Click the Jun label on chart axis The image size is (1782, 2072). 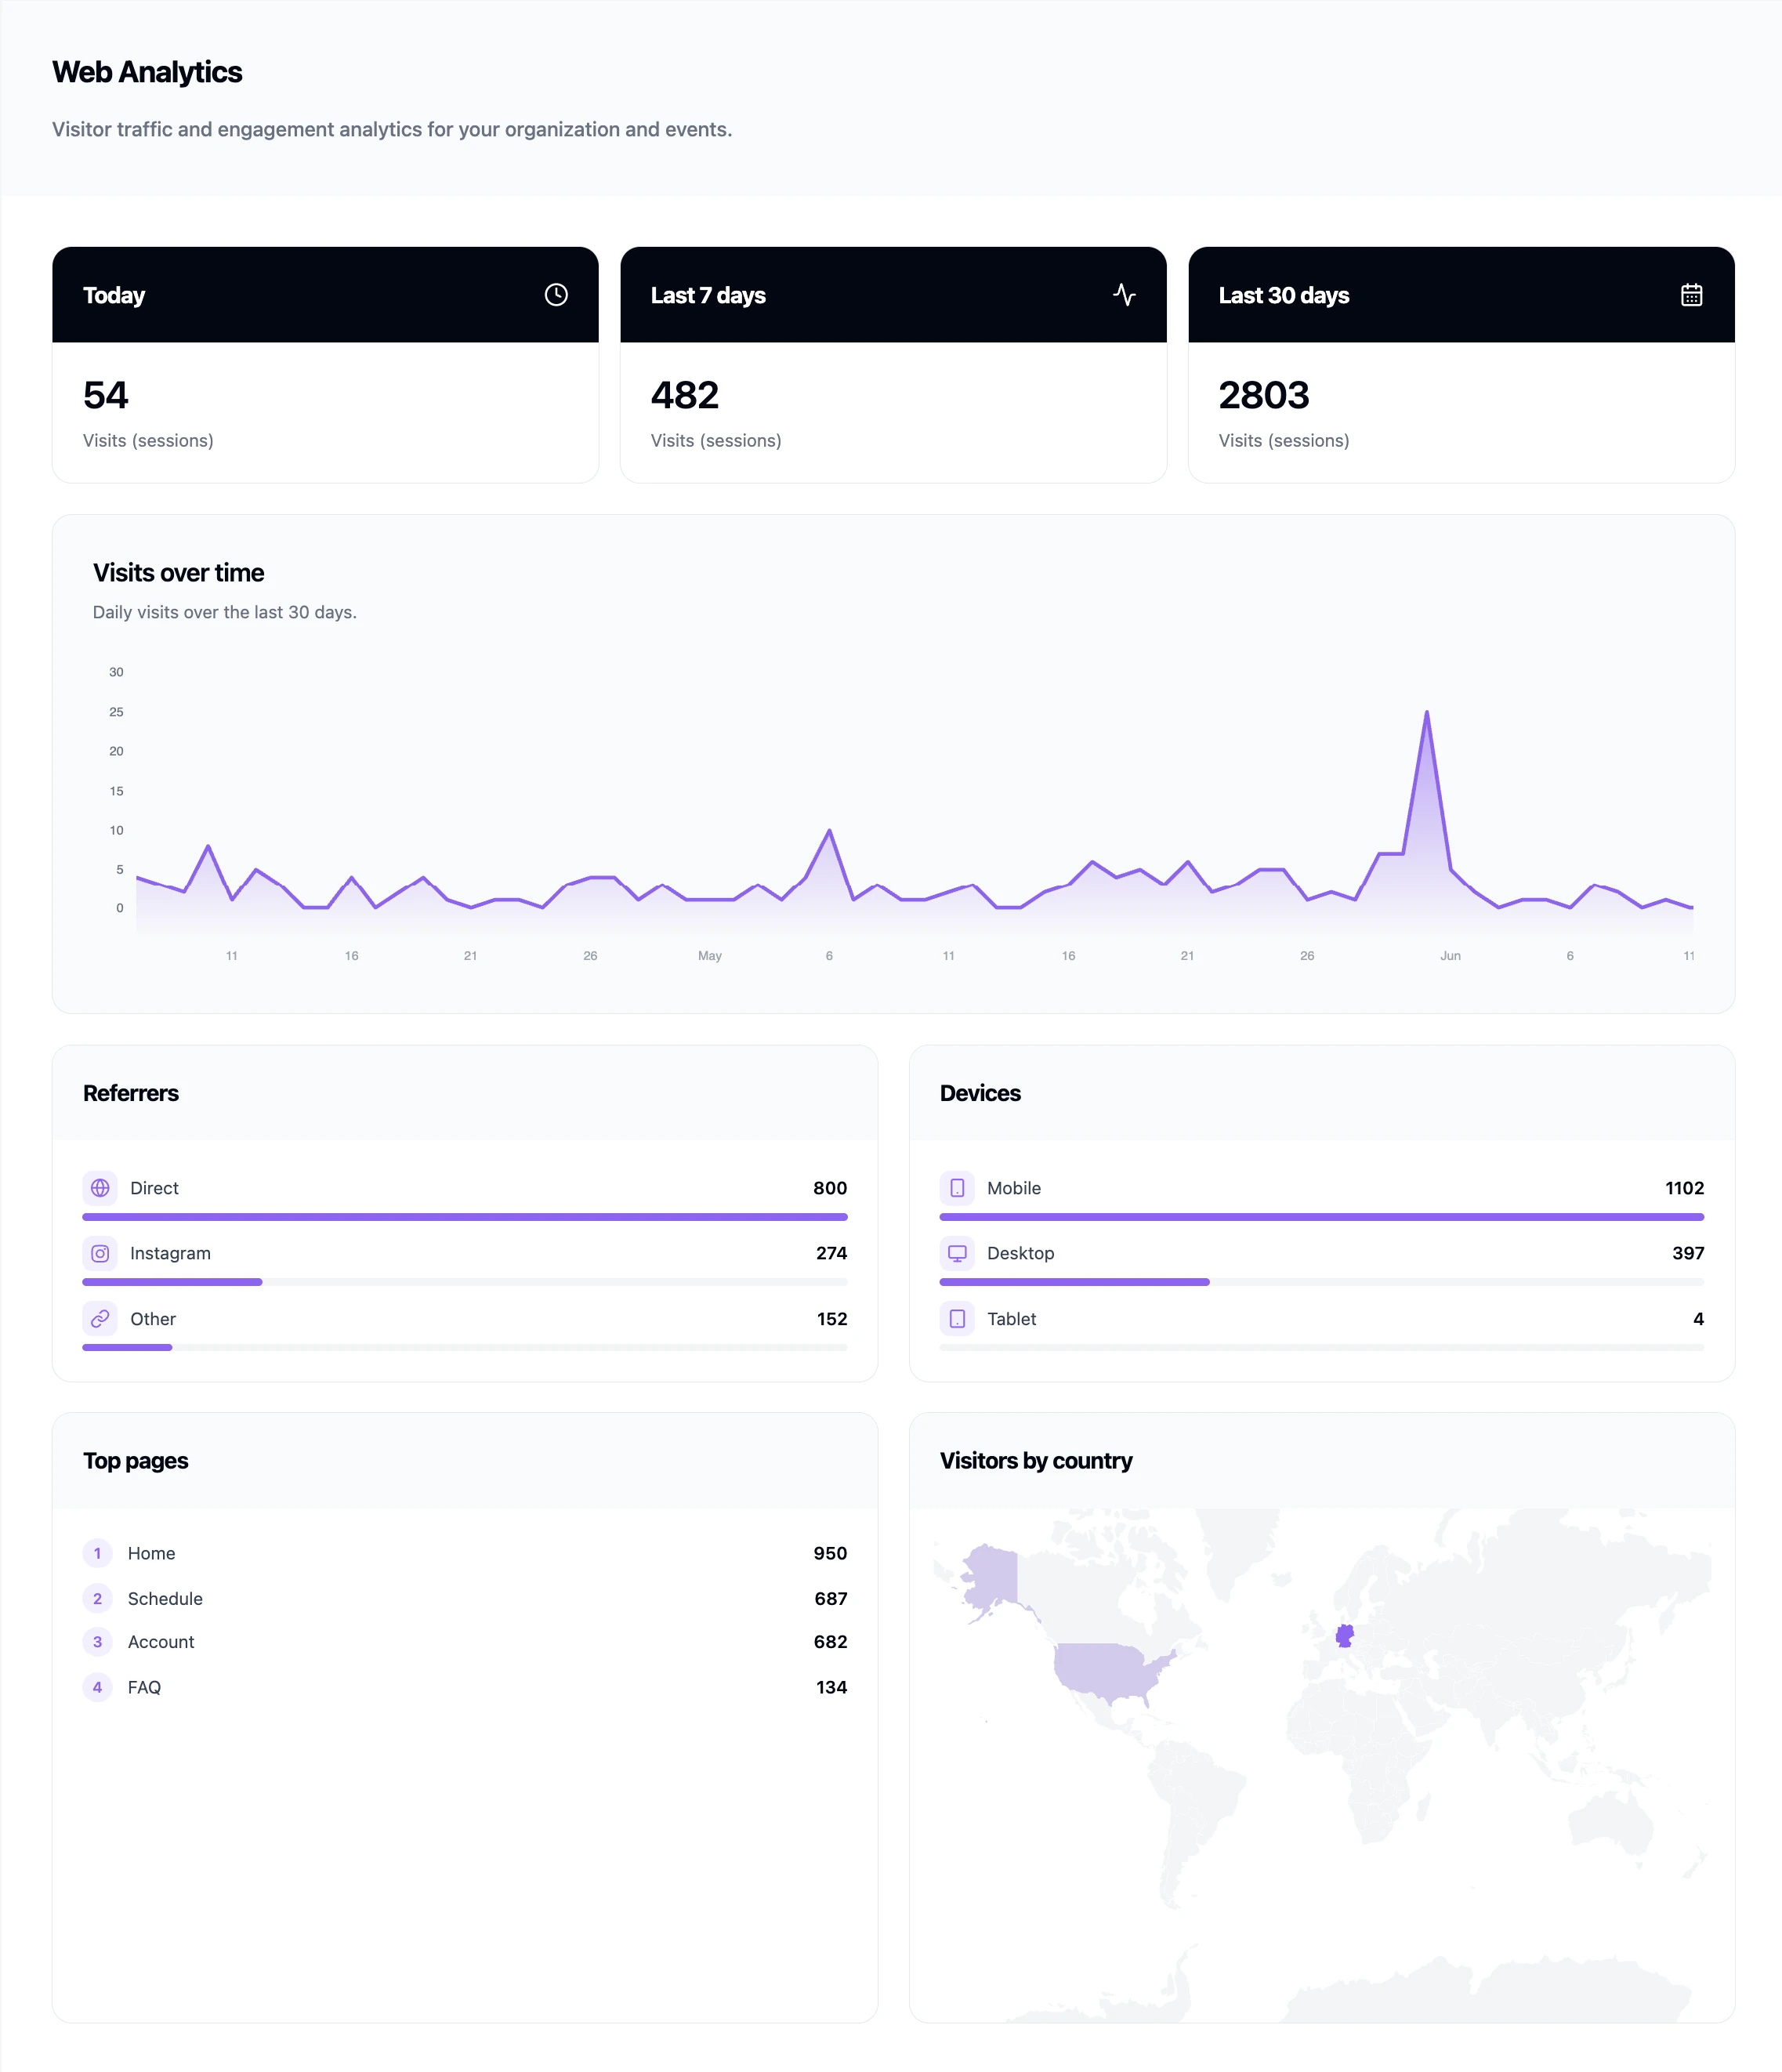pyautogui.click(x=1450, y=956)
